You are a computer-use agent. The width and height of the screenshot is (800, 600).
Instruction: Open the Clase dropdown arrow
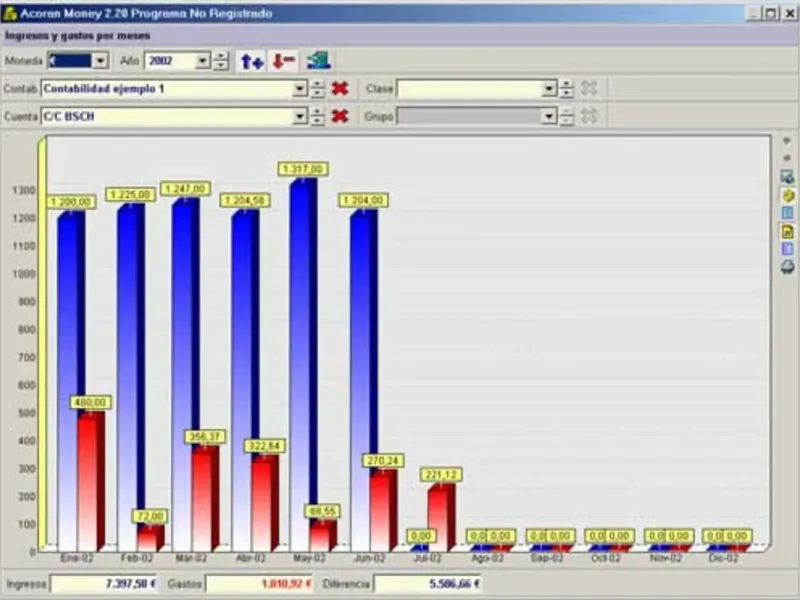coord(549,89)
